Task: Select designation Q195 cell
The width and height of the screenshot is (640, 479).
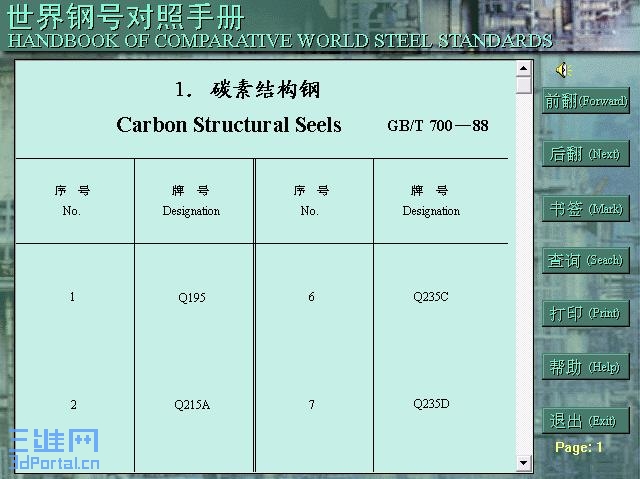Action: pyautogui.click(x=192, y=297)
